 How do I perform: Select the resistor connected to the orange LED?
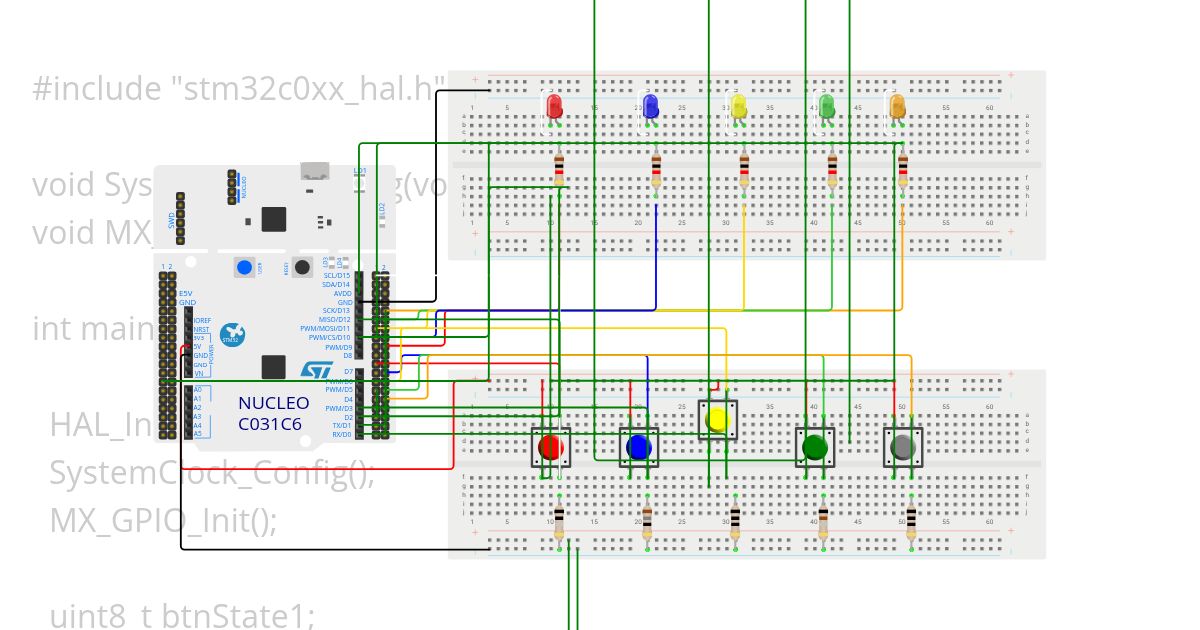(x=902, y=171)
